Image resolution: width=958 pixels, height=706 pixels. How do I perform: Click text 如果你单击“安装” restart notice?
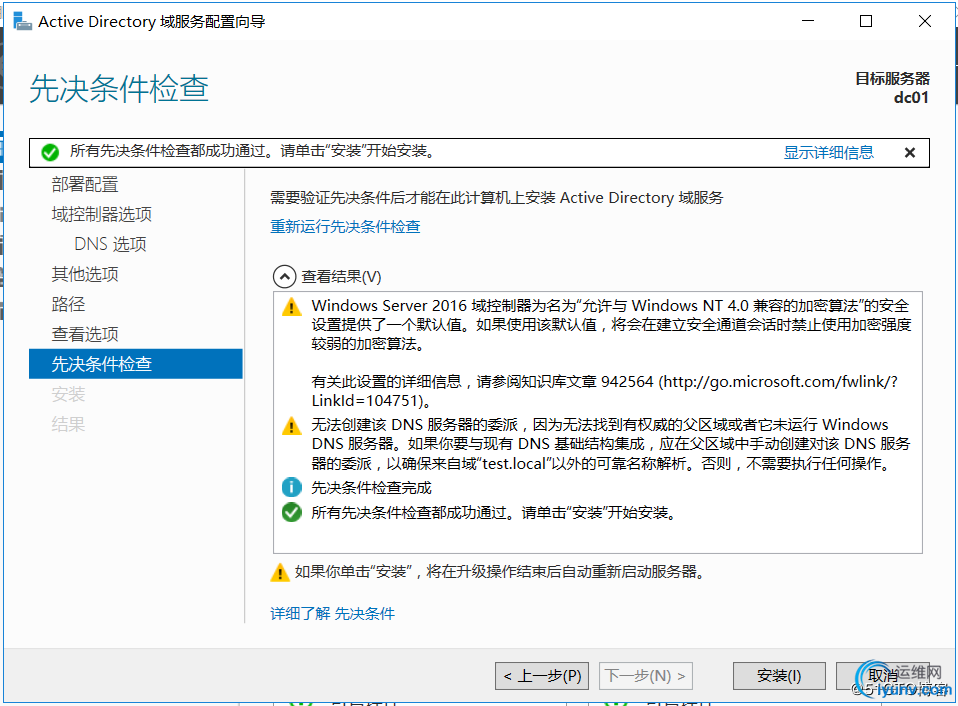501,572
